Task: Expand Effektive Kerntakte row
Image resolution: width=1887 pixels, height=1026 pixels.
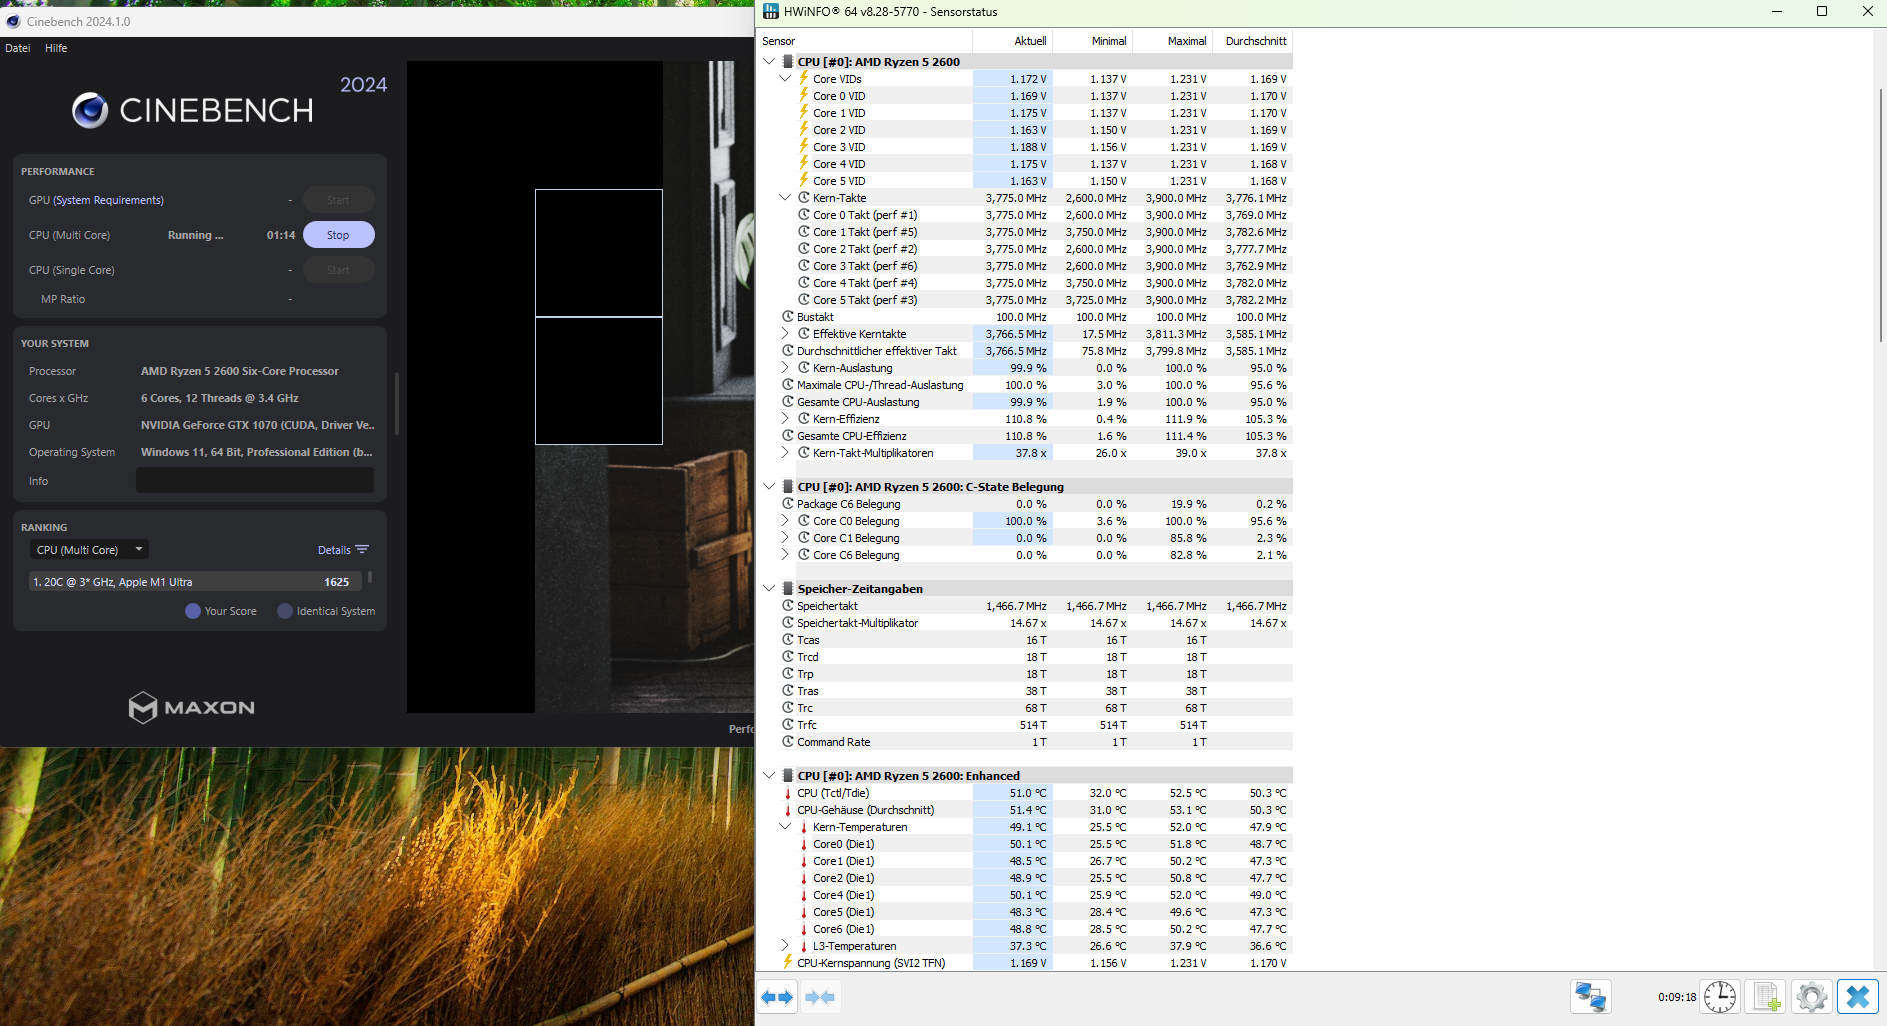Action: coord(785,333)
